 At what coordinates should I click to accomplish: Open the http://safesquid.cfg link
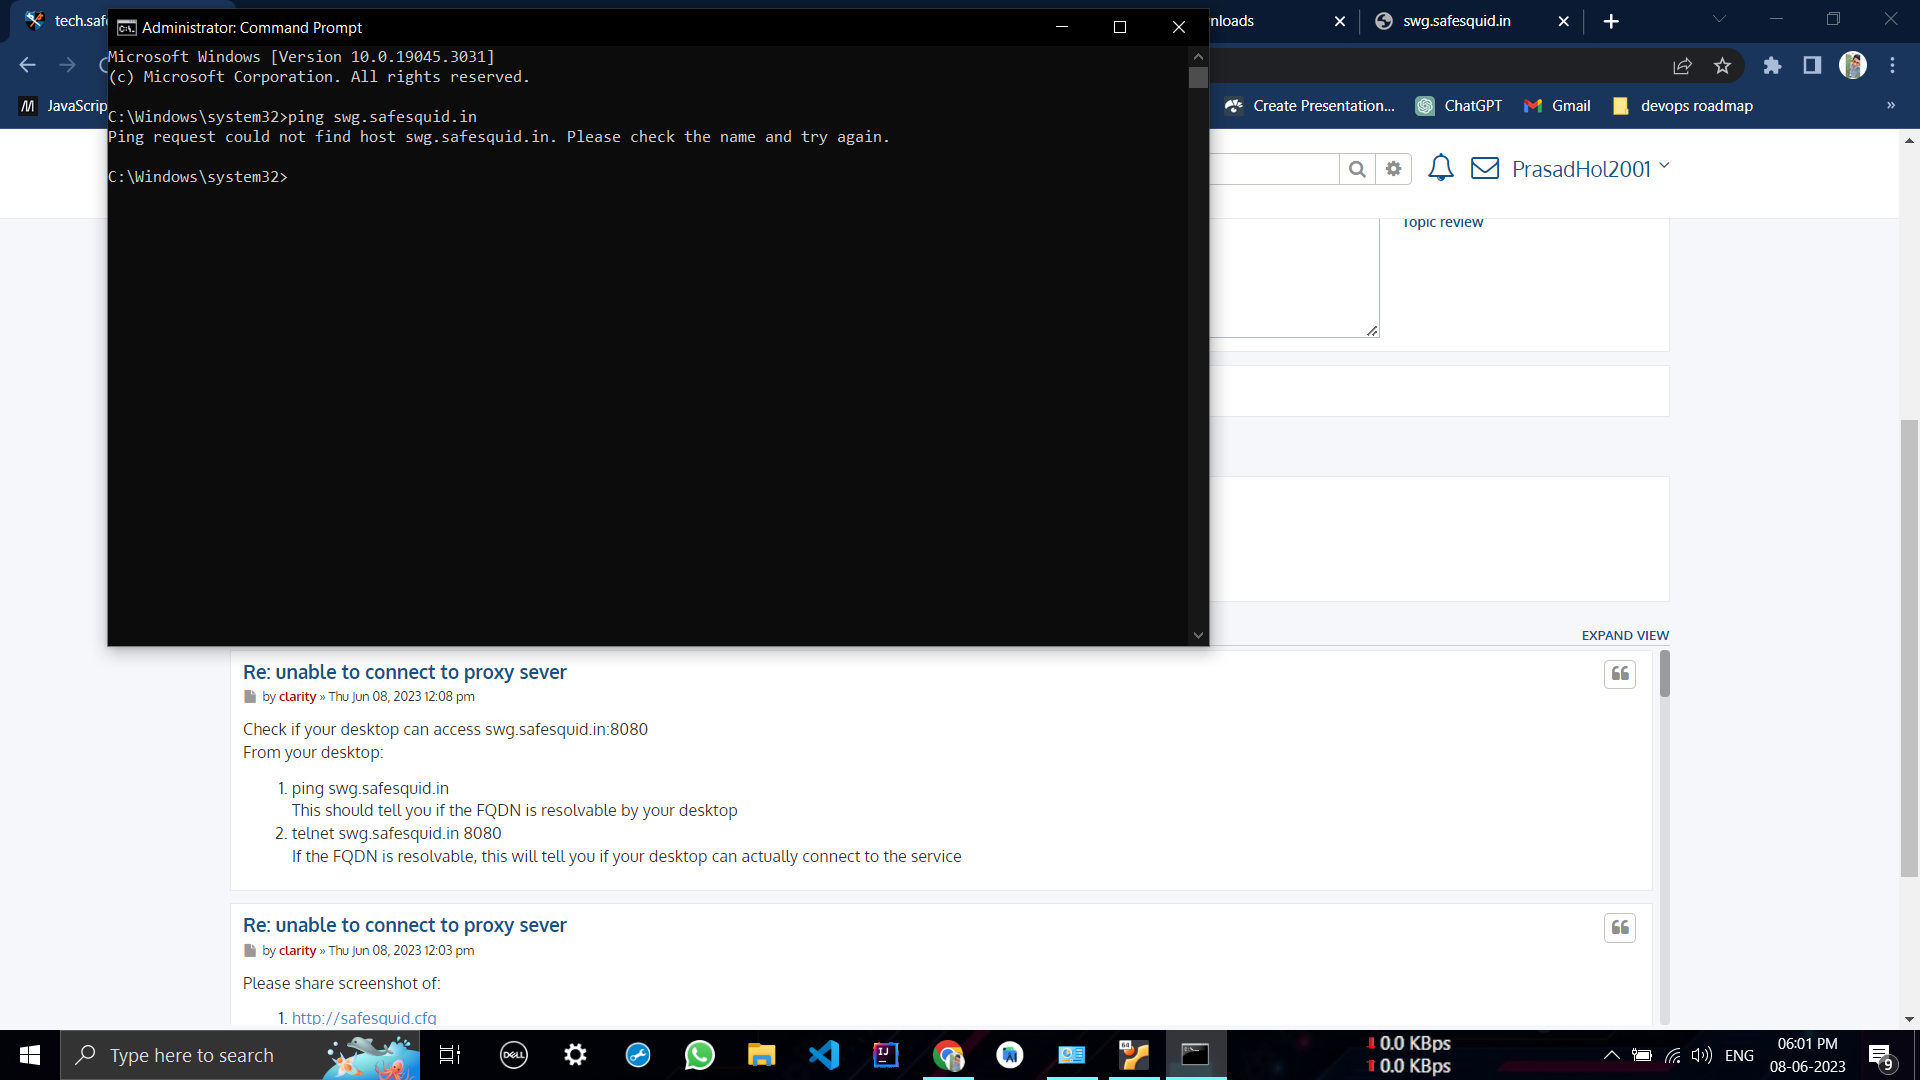pyautogui.click(x=363, y=1017)
